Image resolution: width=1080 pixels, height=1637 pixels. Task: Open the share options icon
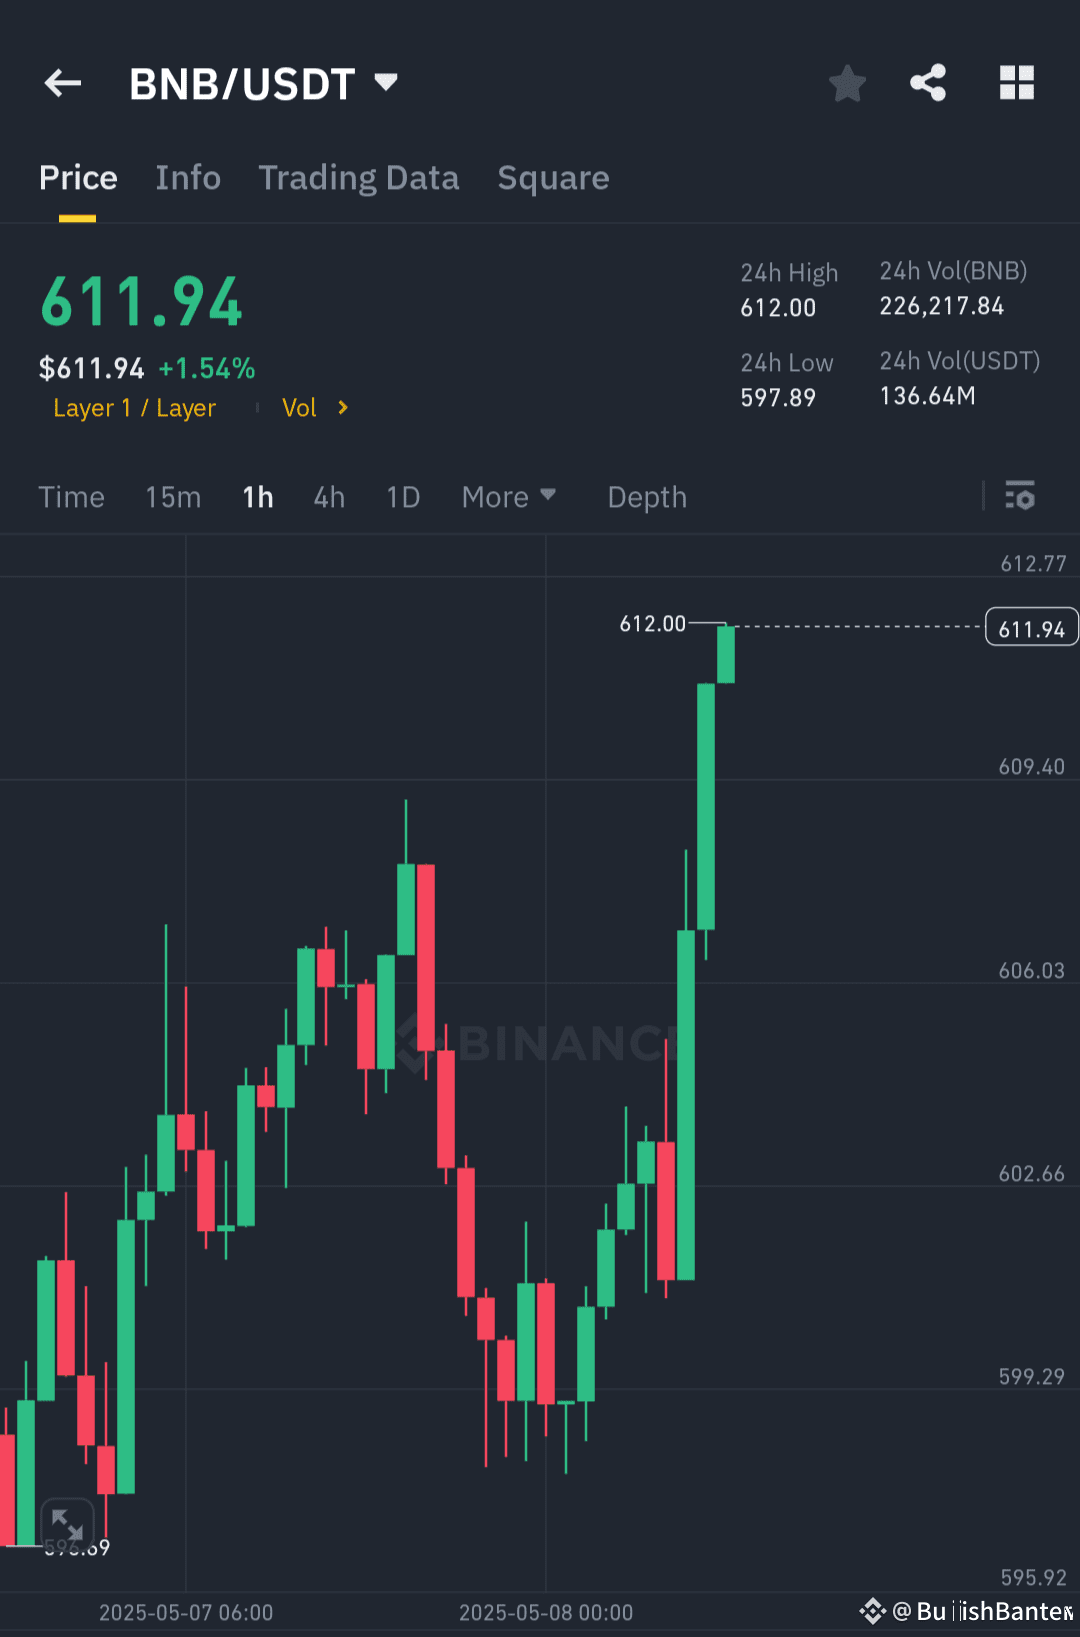(x=928, y=83)
